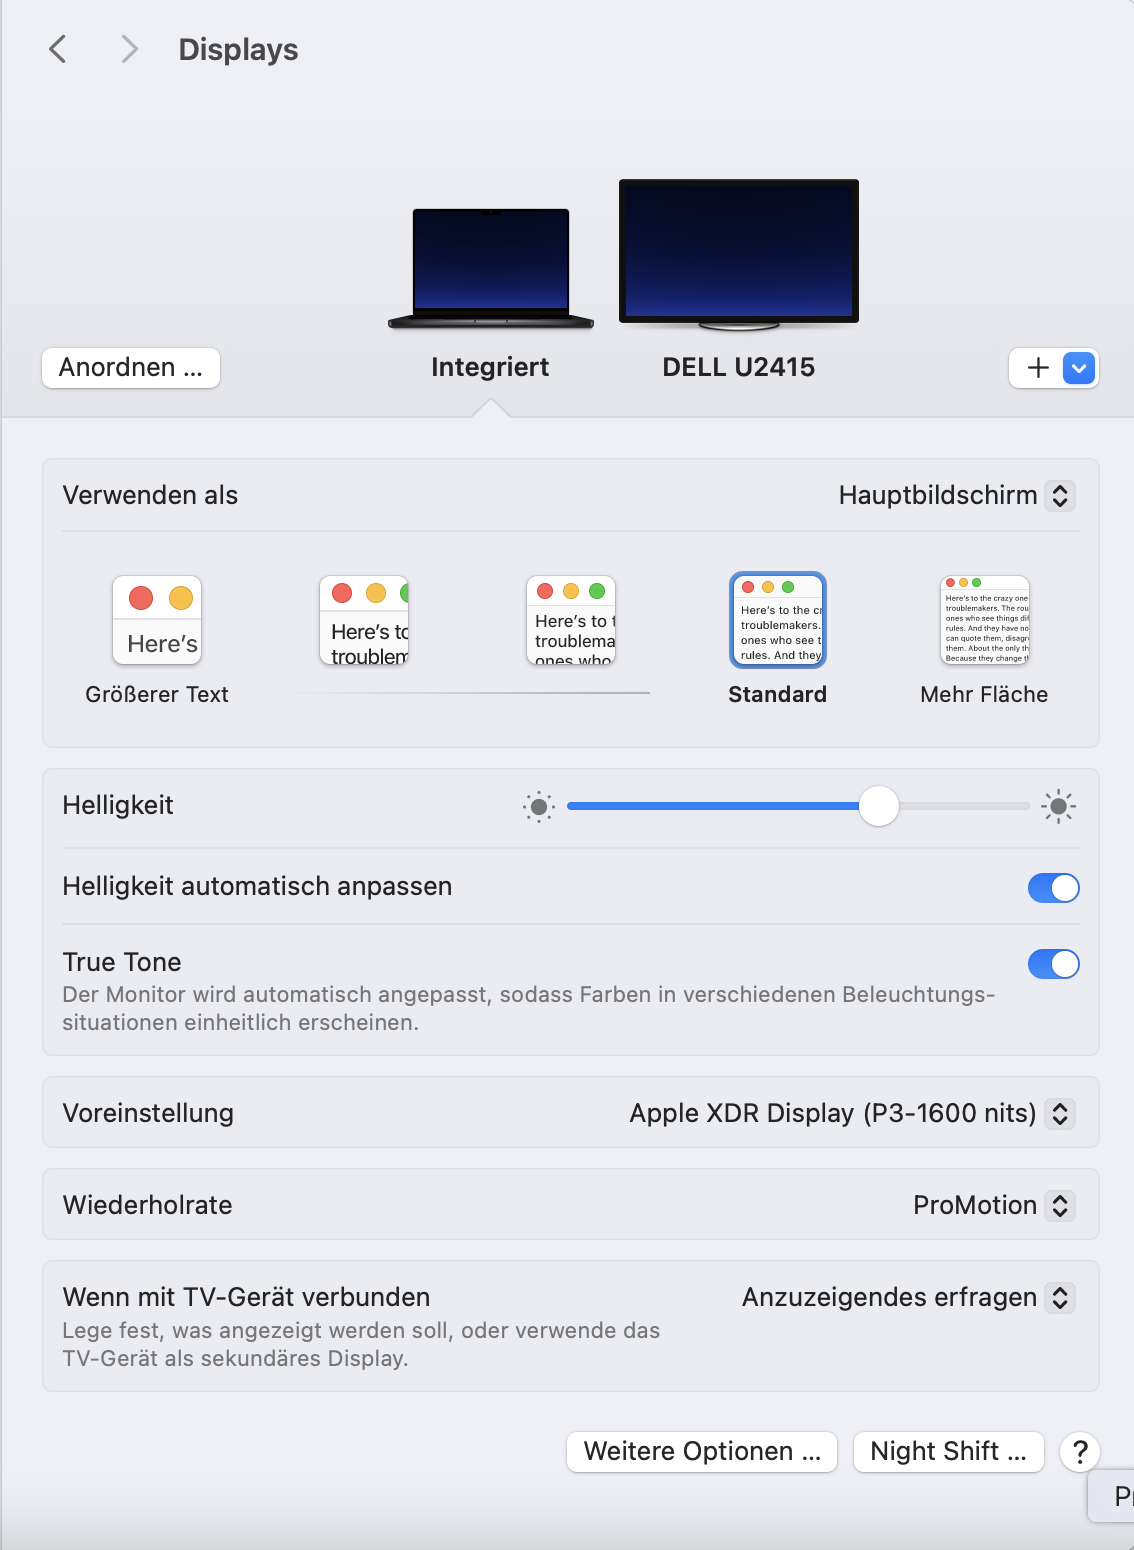Open Weitere Optionen

point(703,1451)
